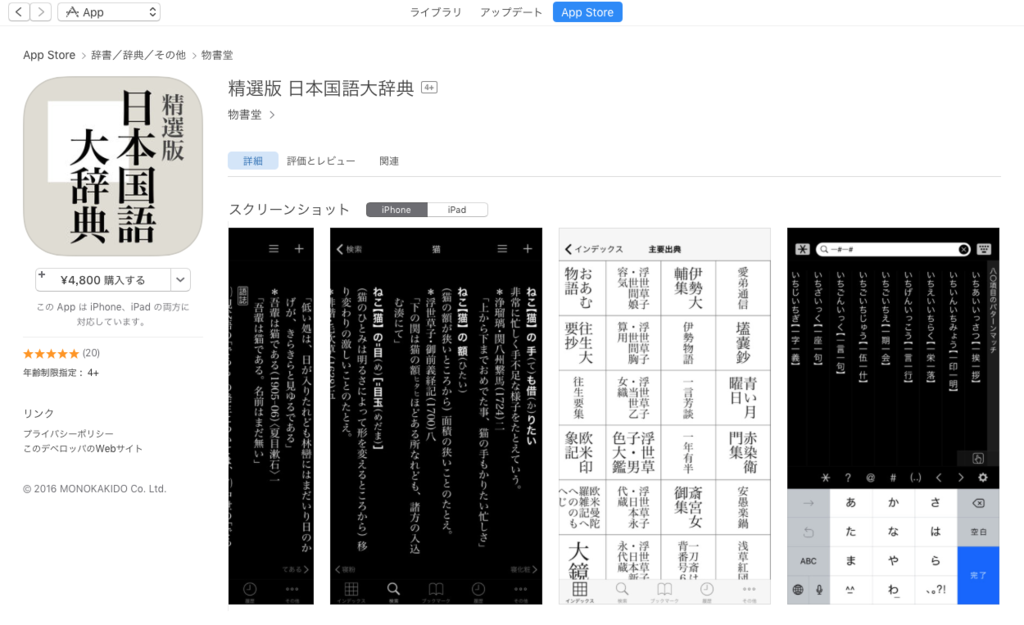Screen dimensions: 1024x625
Task: Open the 猫 entry screenshot
Action: (x=436, y=416)
